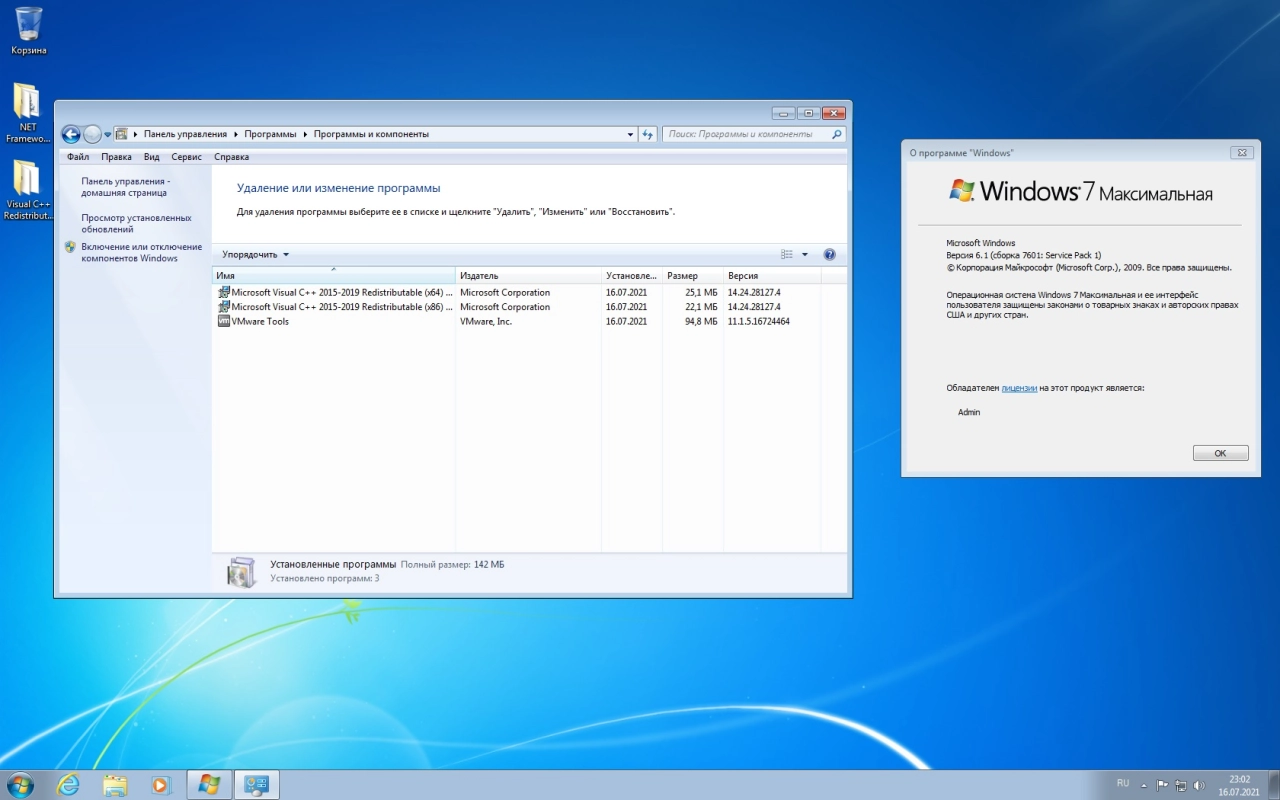This screenshot has width=1280, height=800.
Task: Click the x86 Redistributable installer icon
Action: pos(223,307)
